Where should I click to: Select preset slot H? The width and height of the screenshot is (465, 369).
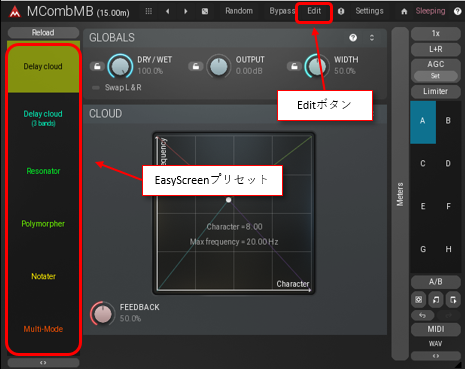tap(448, 249)
